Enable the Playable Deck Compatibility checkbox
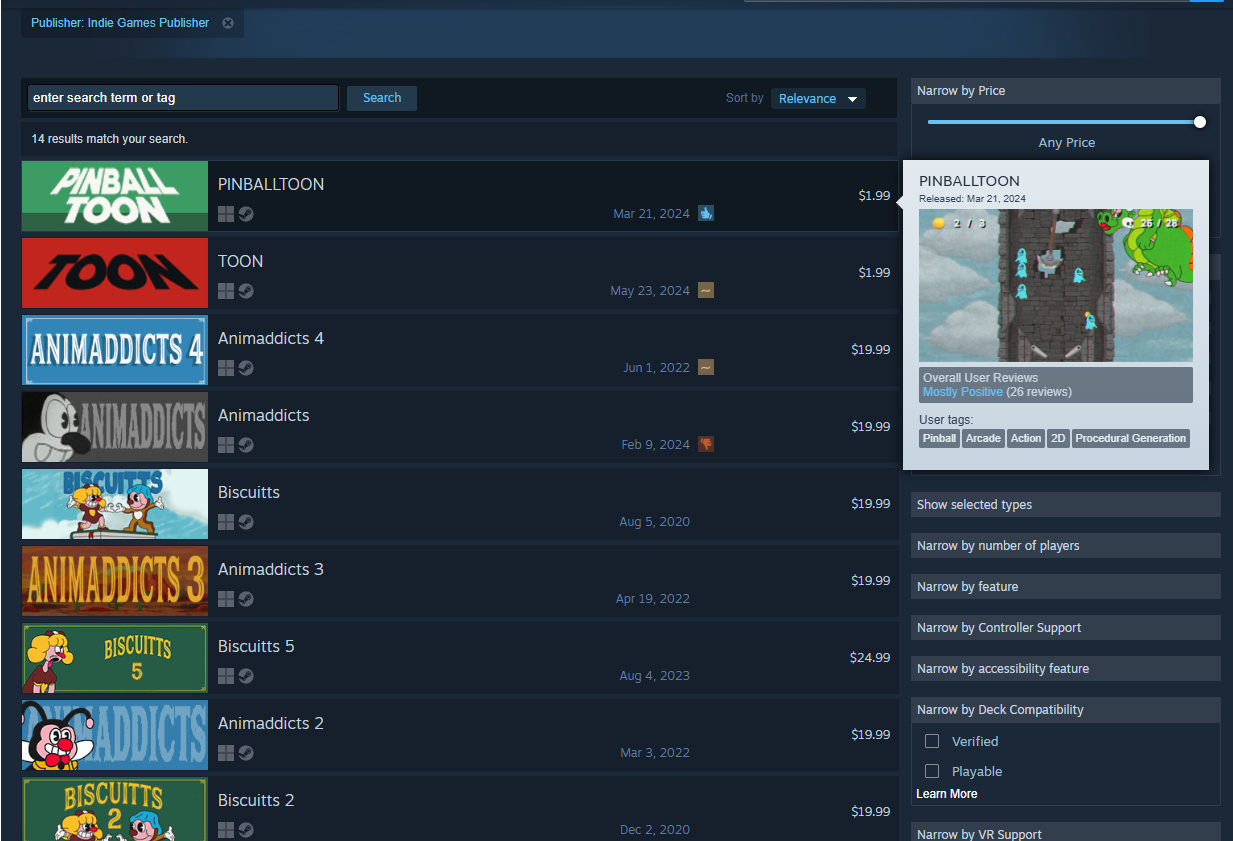1233x841 pixels. 932,771
